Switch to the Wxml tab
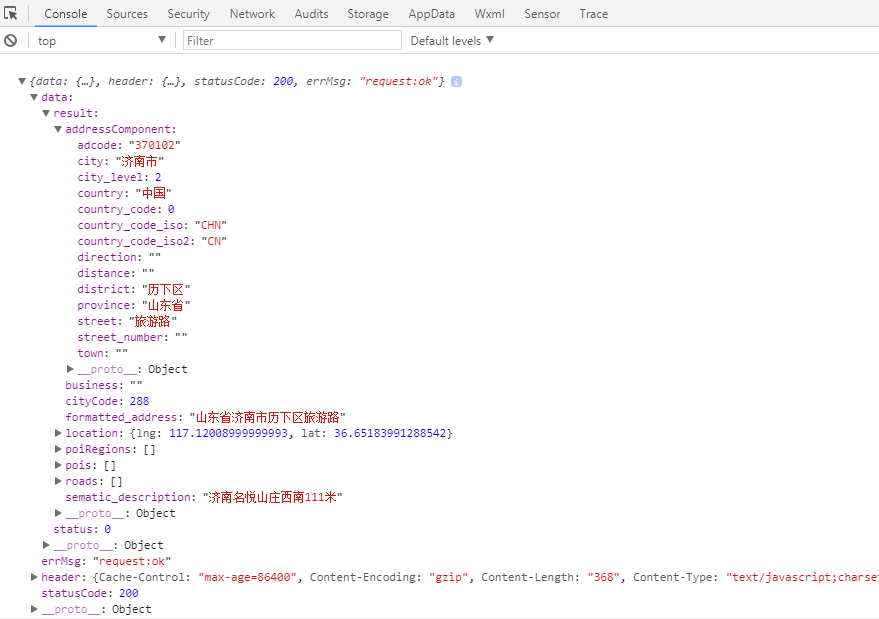This screenshot has height=619, width=879. pyautogui.click(x=489, y=13)
